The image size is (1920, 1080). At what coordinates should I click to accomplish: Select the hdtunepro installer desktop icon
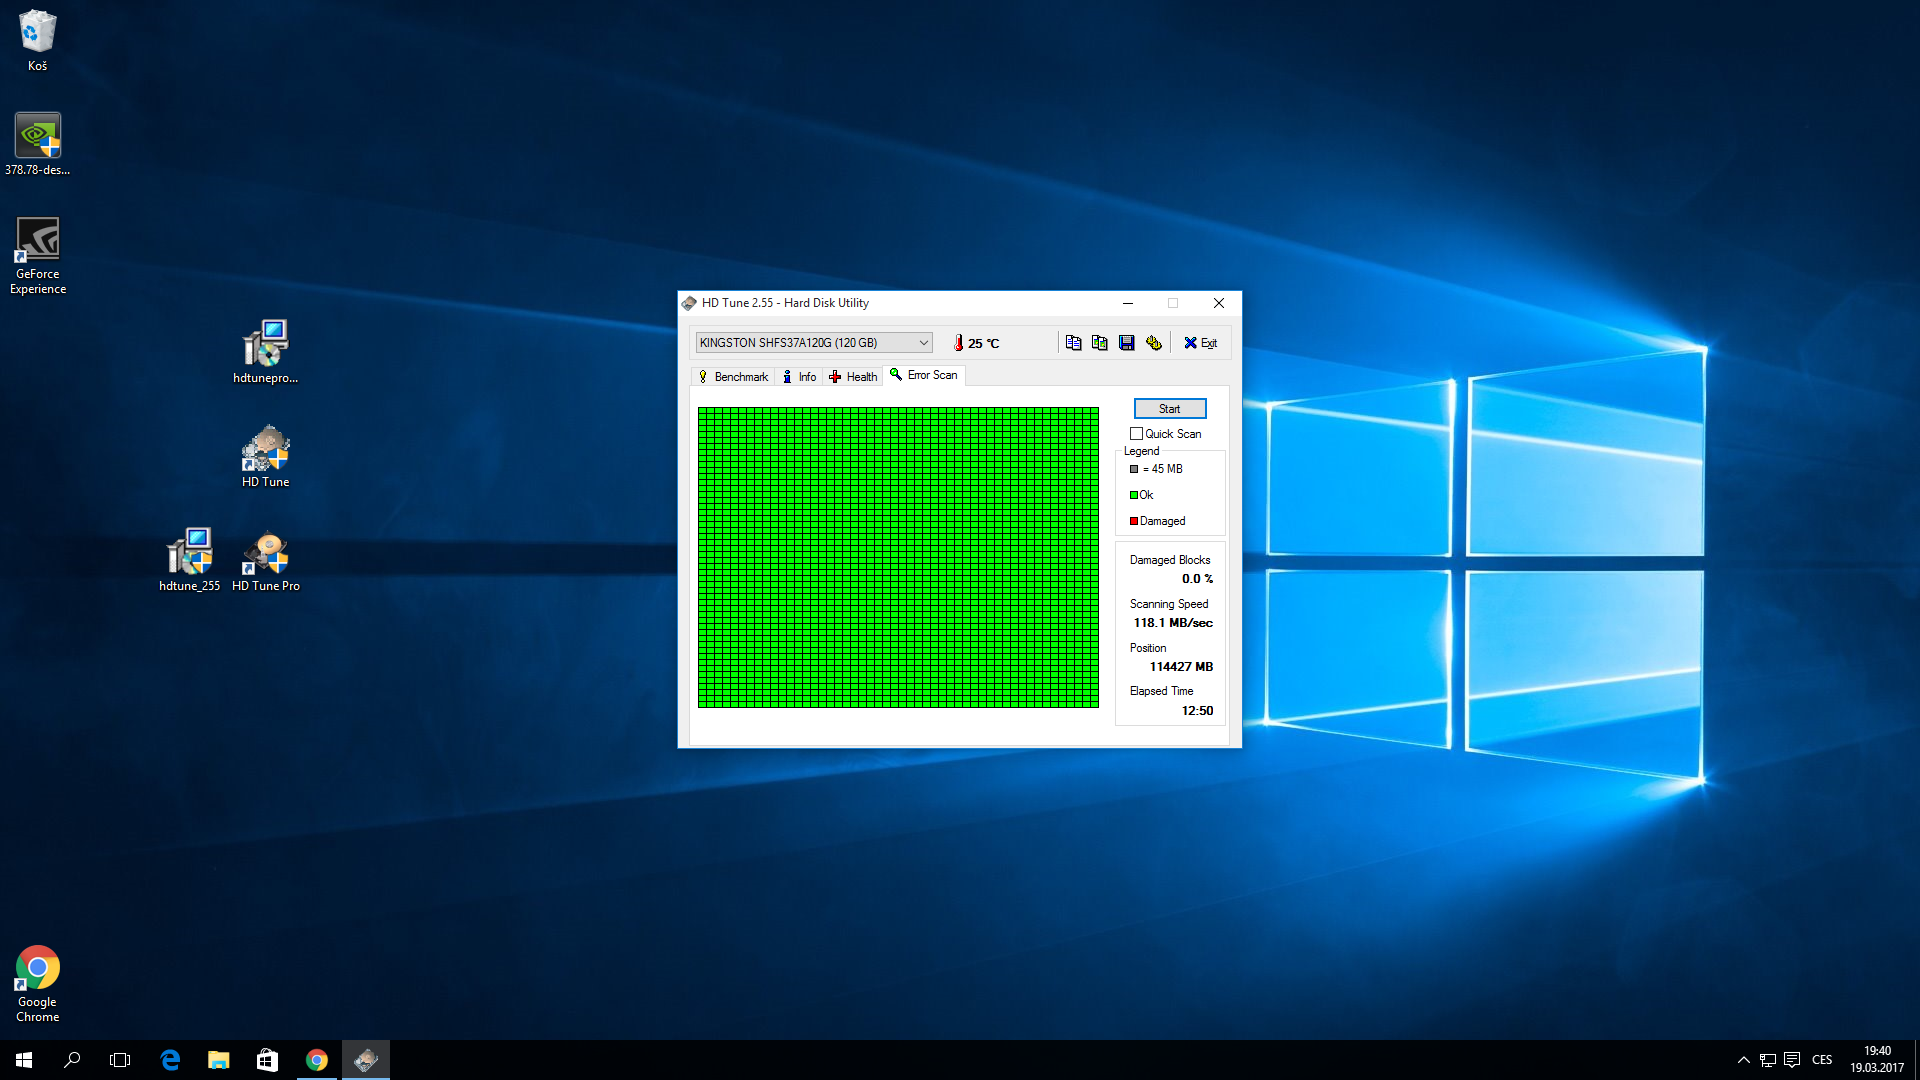[266, 352]
